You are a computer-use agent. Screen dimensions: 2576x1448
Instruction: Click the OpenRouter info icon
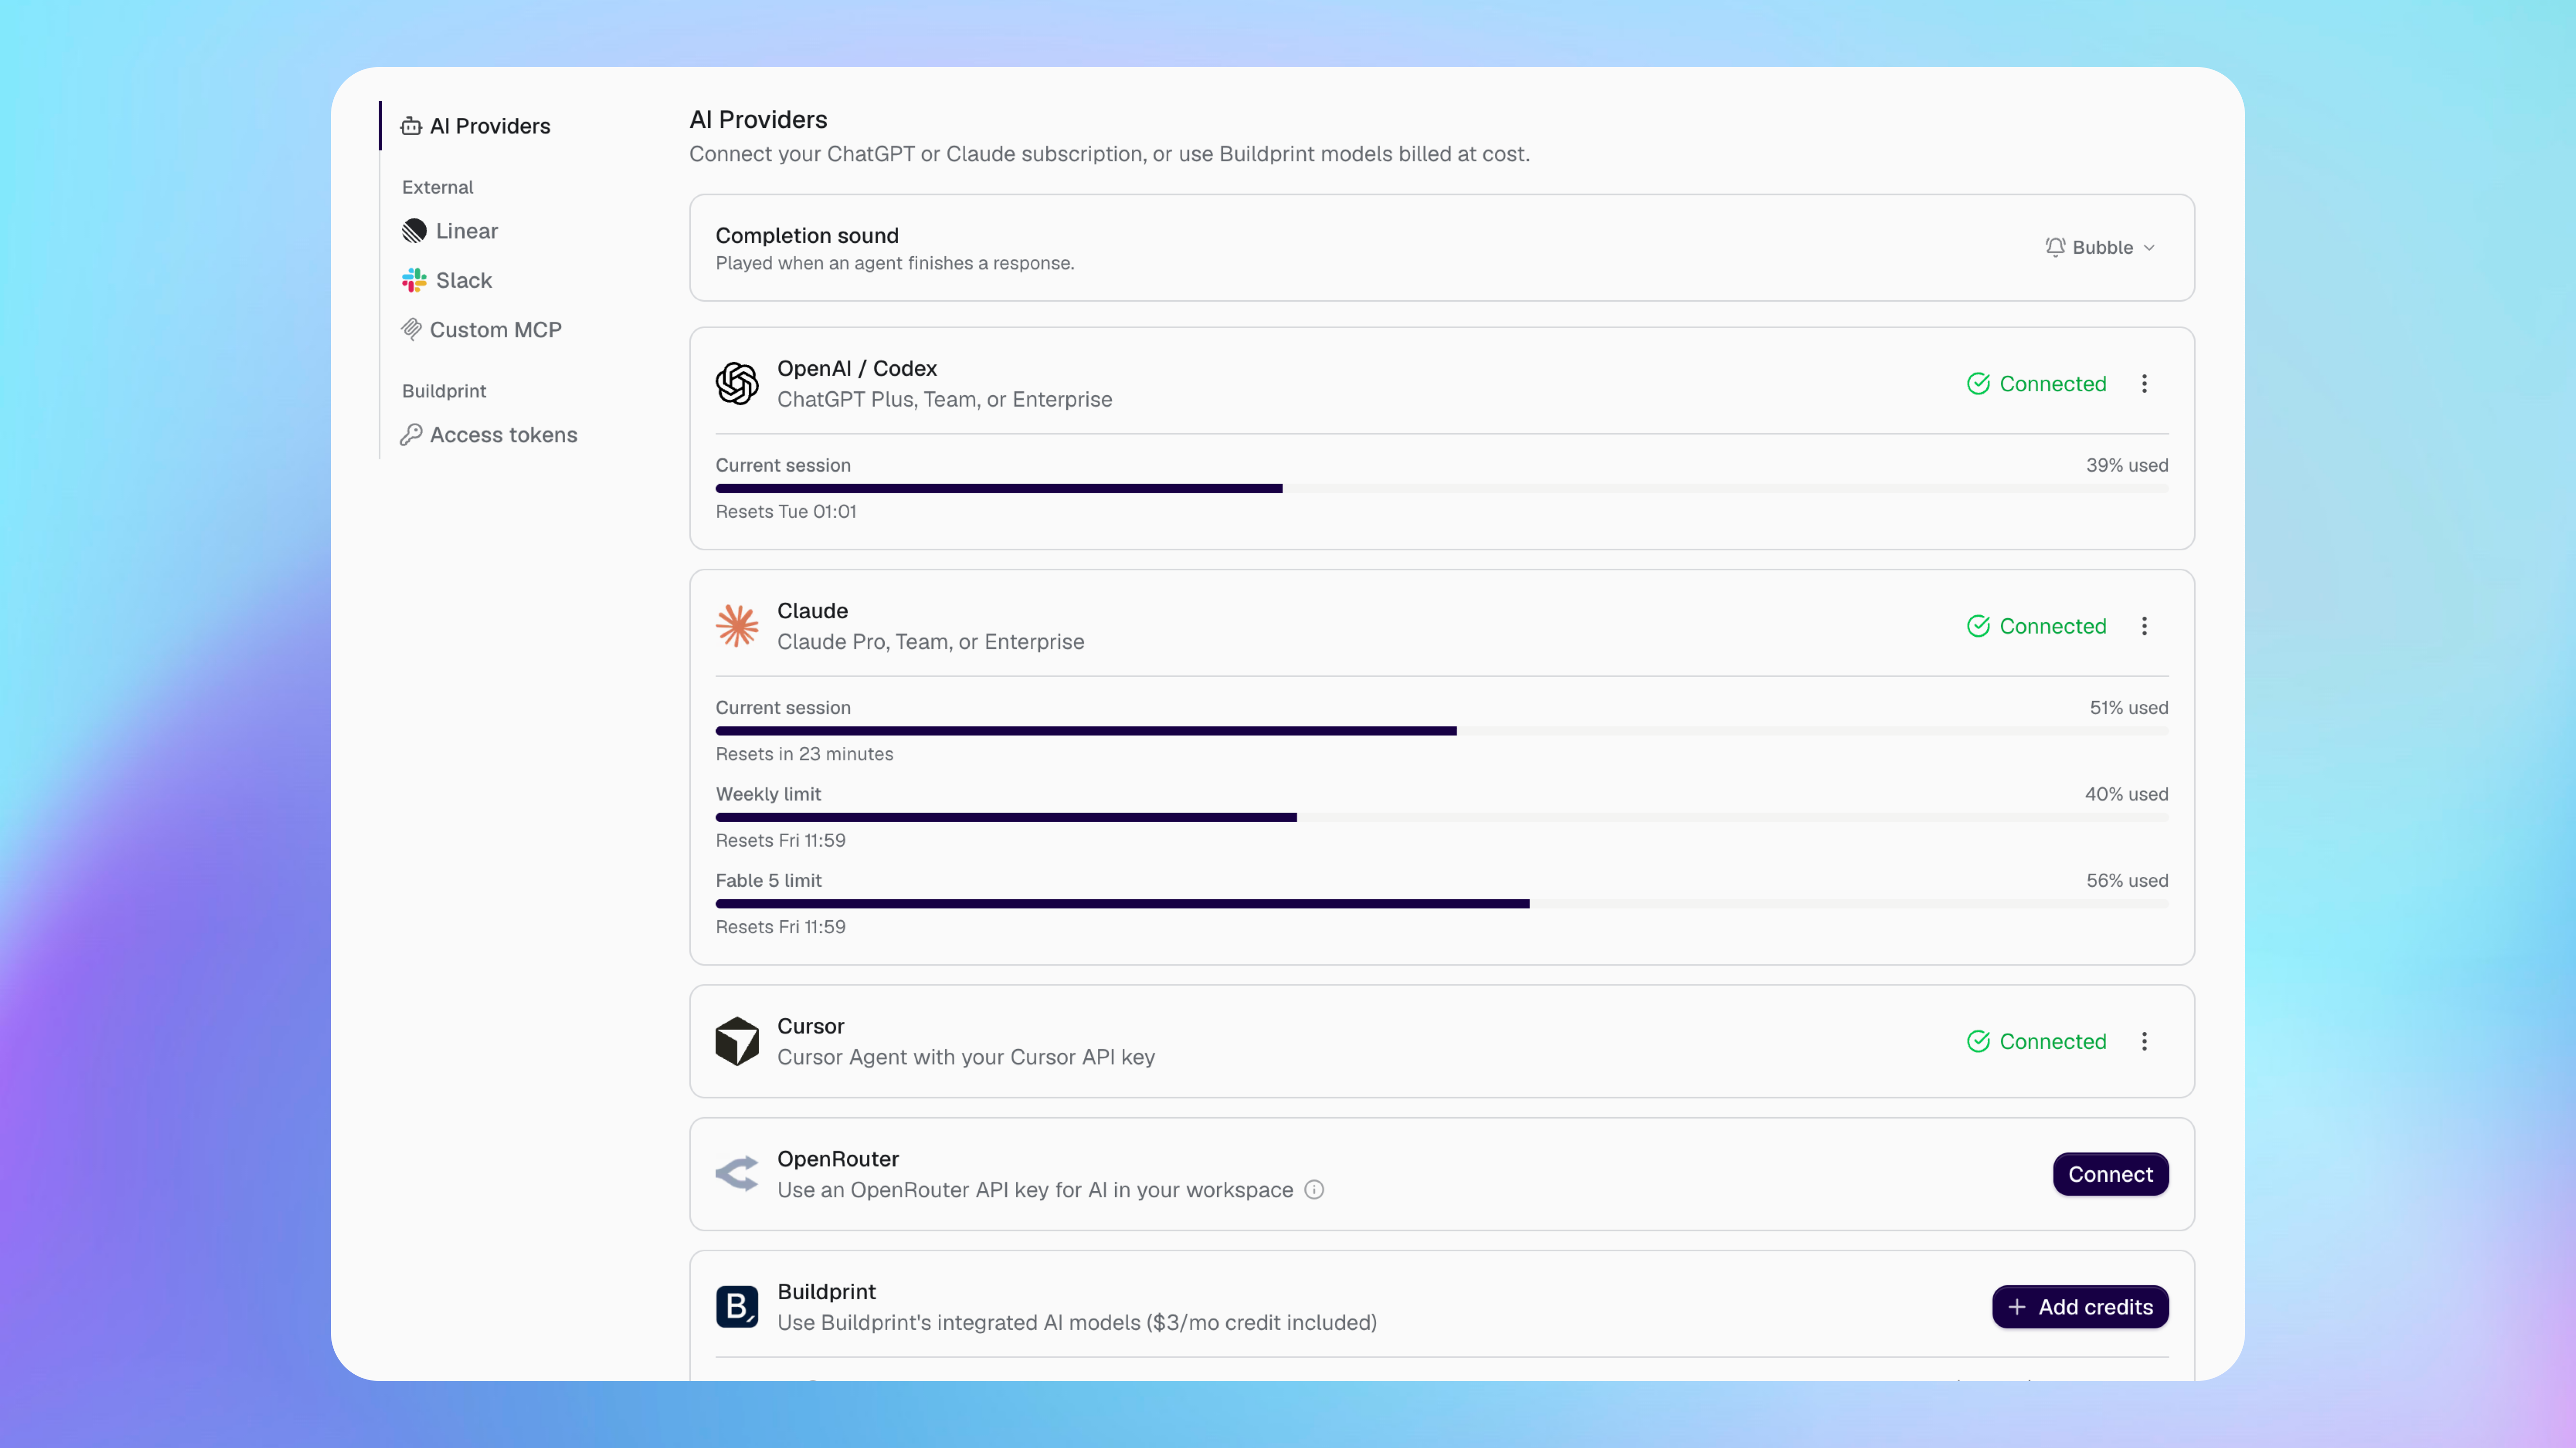click(x=1314, y=1190)
